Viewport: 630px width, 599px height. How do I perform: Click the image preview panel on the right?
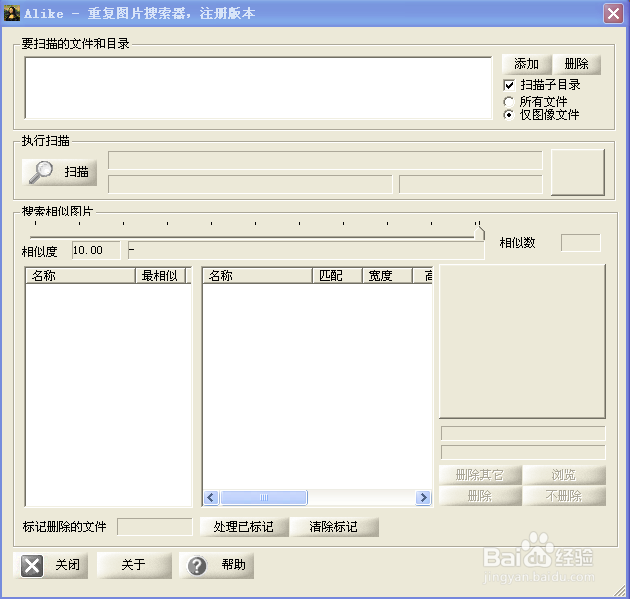point(522,341)
